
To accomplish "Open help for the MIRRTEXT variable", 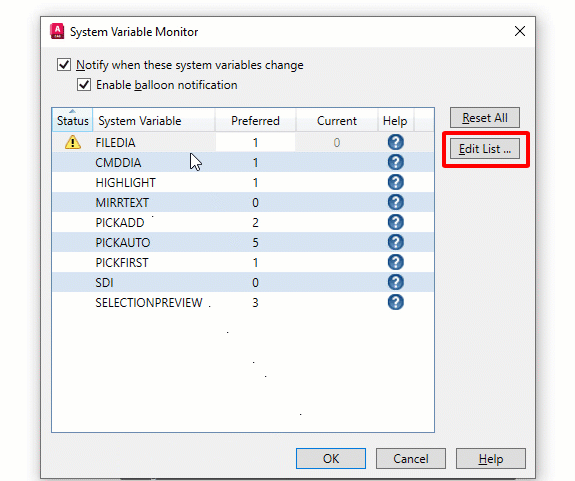I will [396, 202].
